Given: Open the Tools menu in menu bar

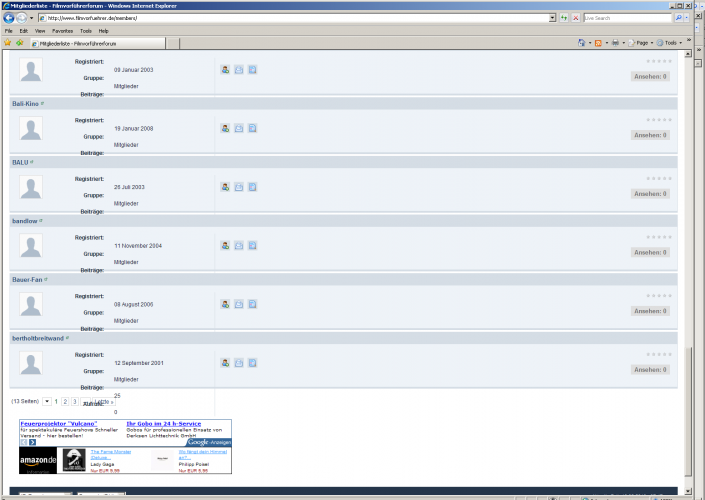Looking at the screenshot, I should tap(86, 31).
